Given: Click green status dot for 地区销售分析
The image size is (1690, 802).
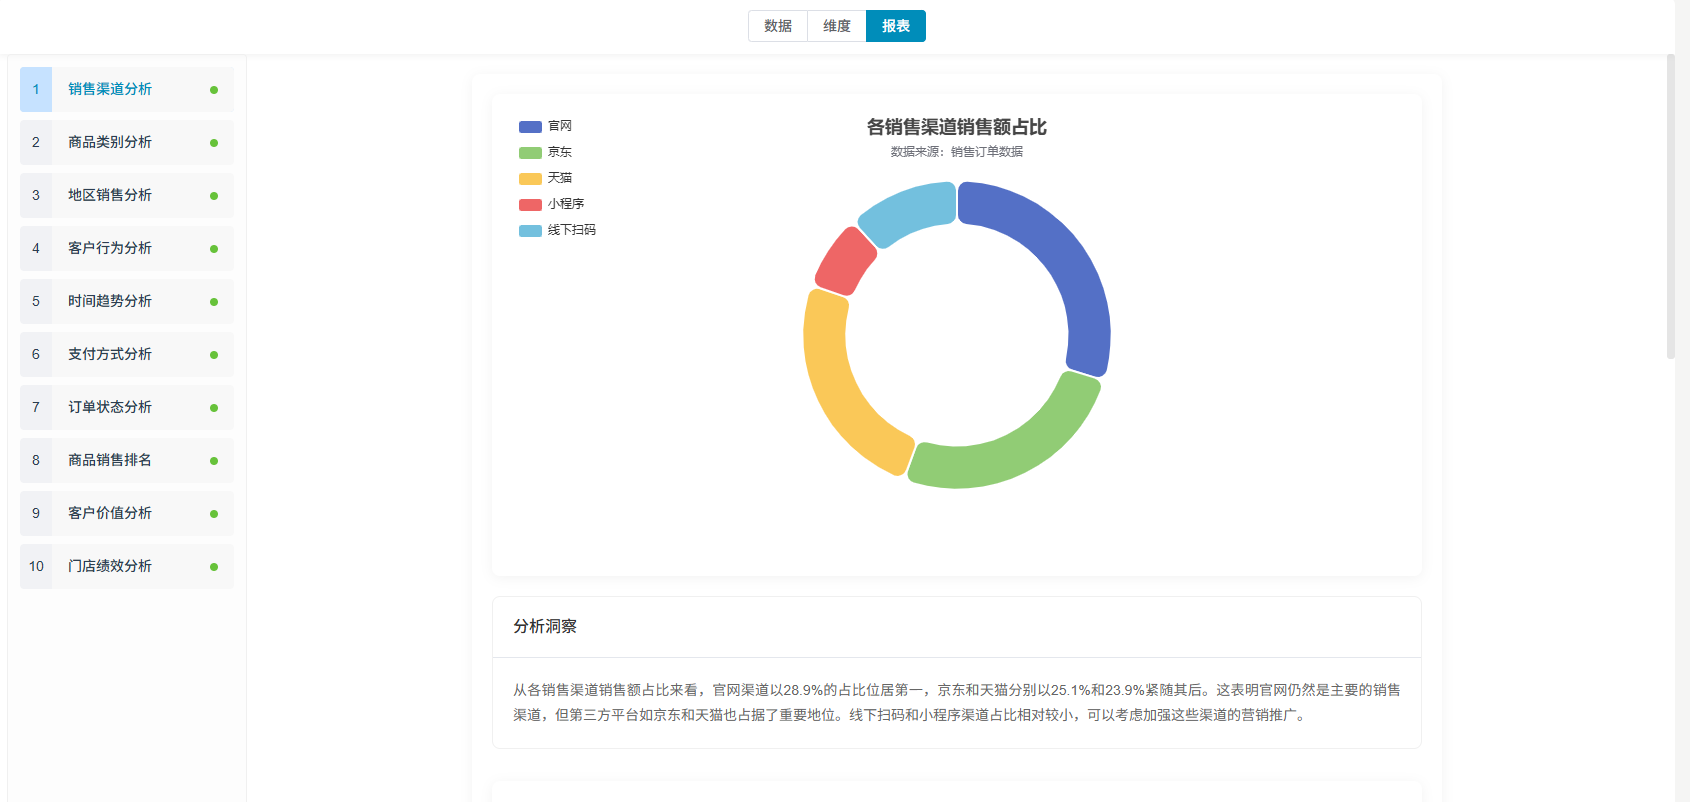Looking at the screenshot, I should click(214, 196).
